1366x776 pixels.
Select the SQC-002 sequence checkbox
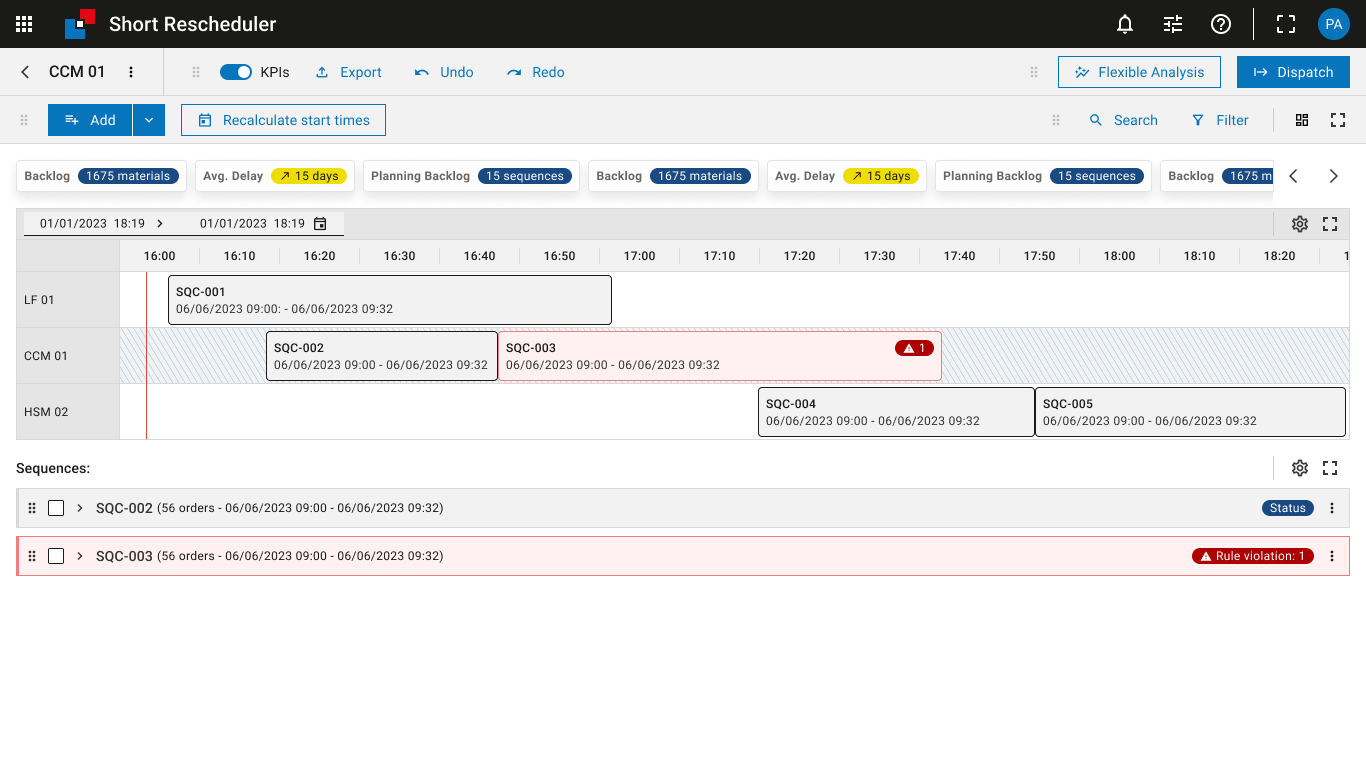[x=56, y=508]
